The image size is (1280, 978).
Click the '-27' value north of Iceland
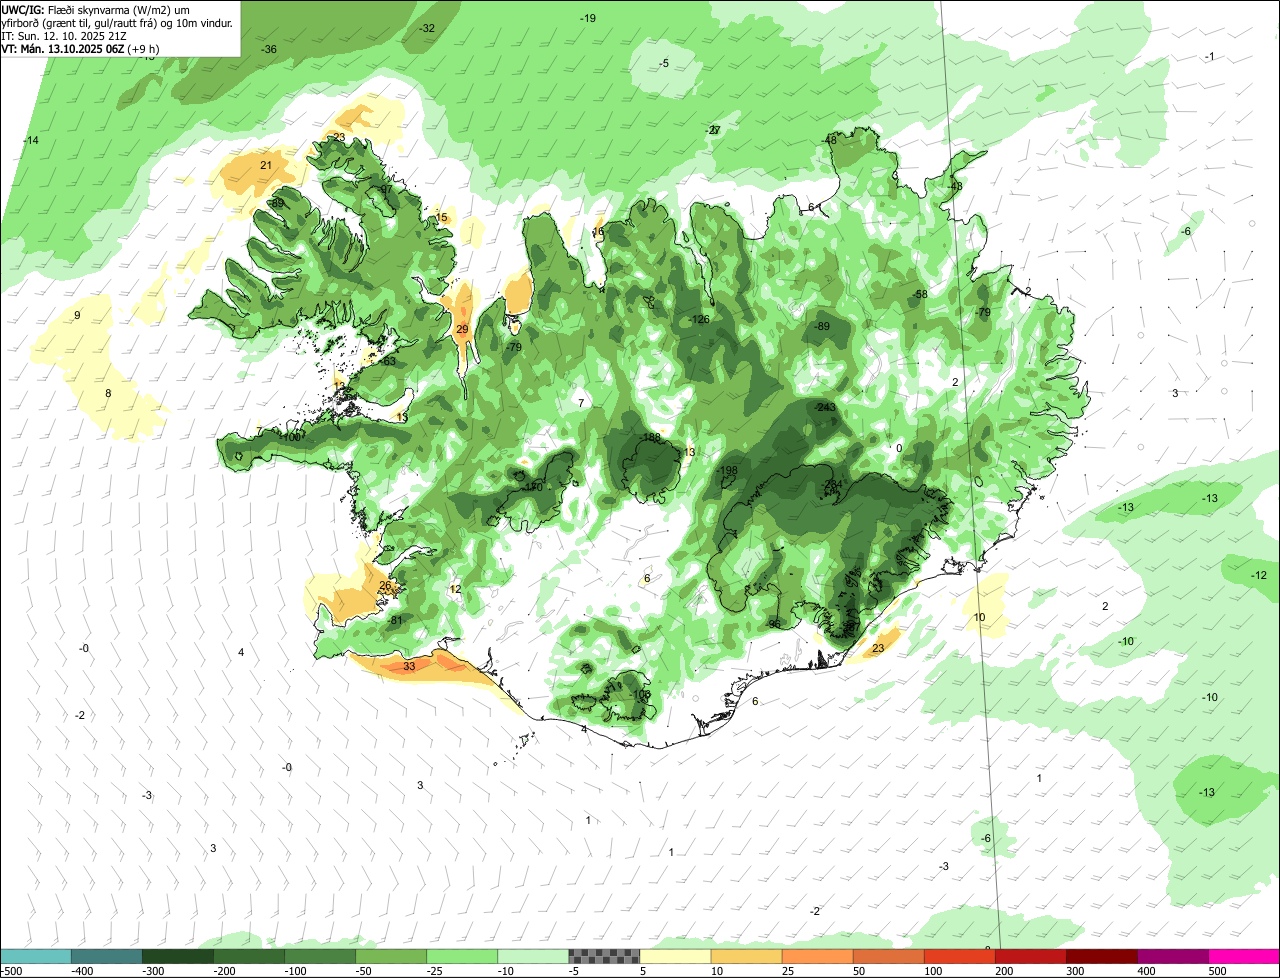coord(713,130)
